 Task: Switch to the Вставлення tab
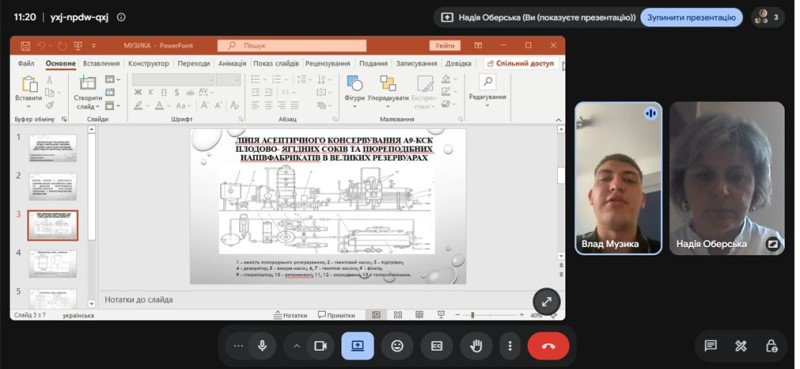(101, 63)
